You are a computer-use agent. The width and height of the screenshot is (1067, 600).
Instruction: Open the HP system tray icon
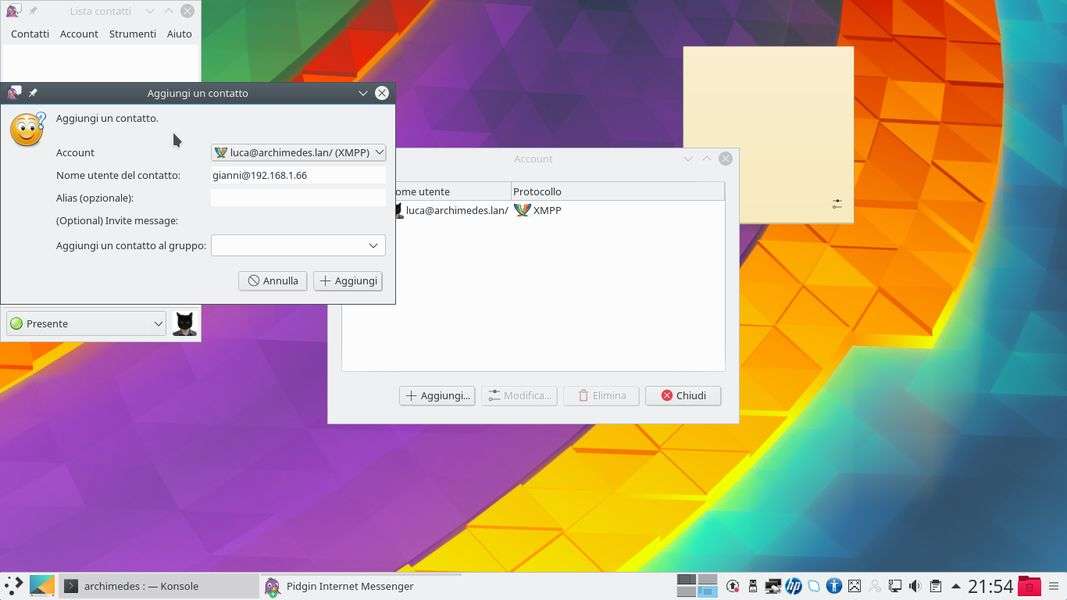pyautogui.click(x=793, y=586)
